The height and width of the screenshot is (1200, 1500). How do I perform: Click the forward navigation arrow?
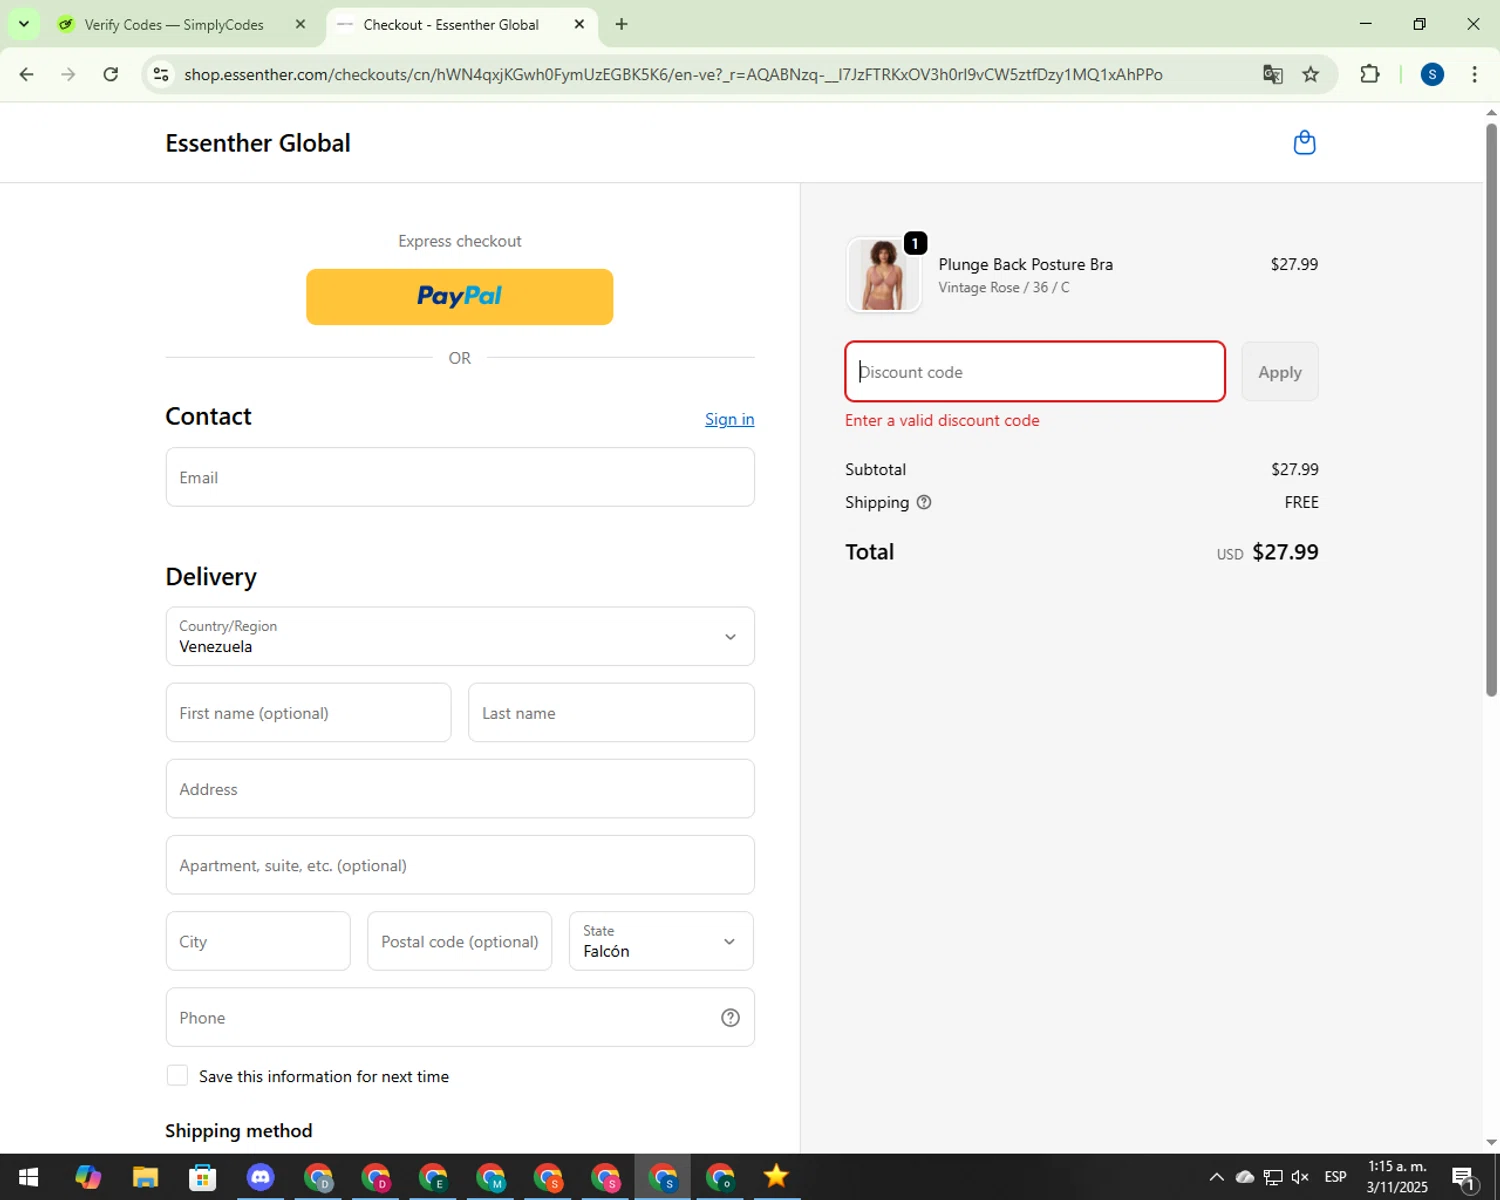[68, 74]
